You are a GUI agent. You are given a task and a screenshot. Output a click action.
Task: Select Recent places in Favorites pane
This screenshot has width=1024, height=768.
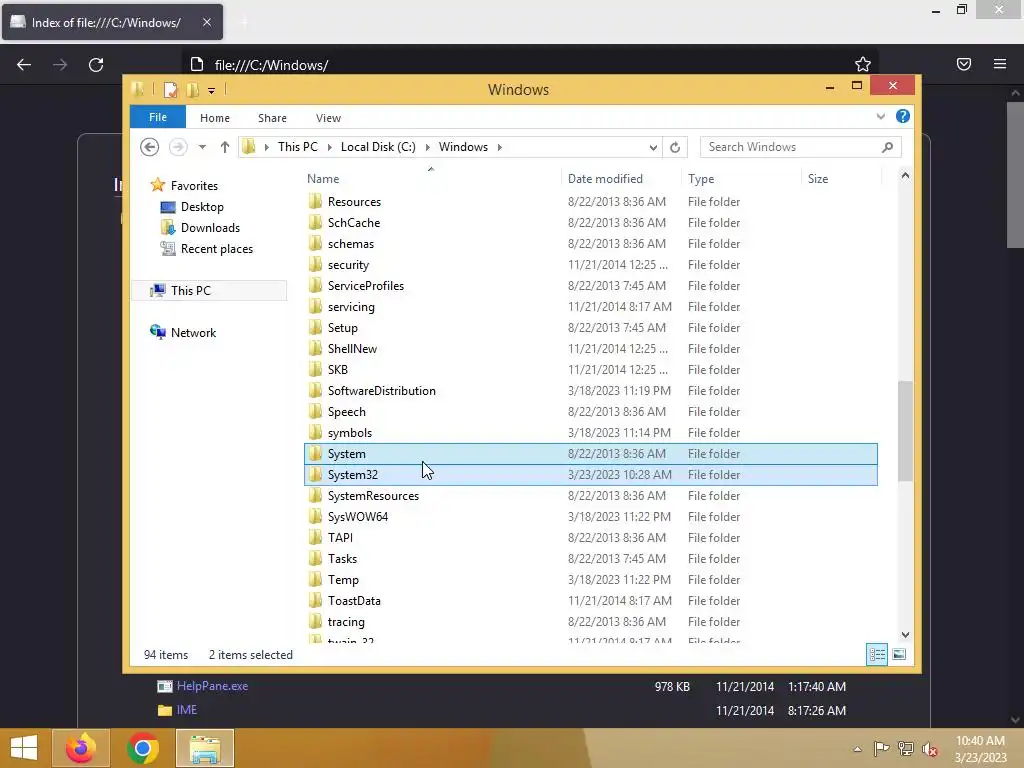216,249
